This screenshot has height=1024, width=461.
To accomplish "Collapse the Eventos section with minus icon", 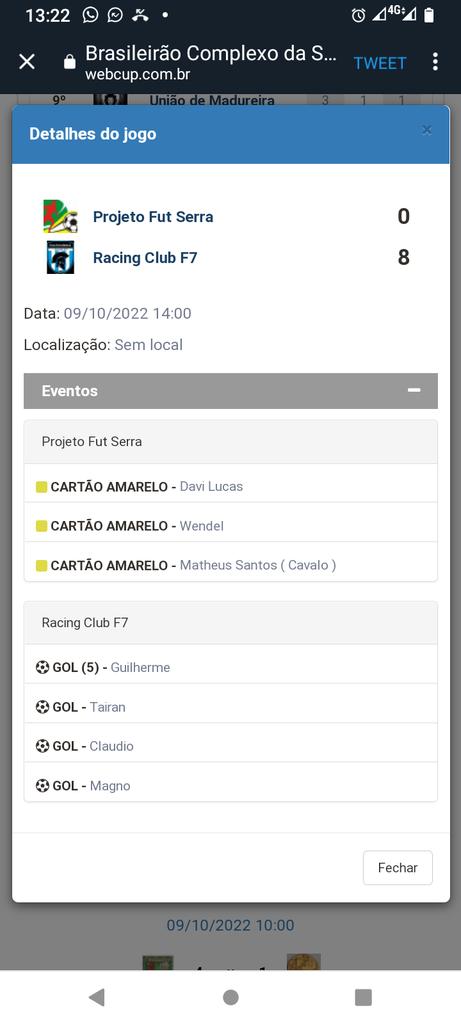I will (414, 390).
